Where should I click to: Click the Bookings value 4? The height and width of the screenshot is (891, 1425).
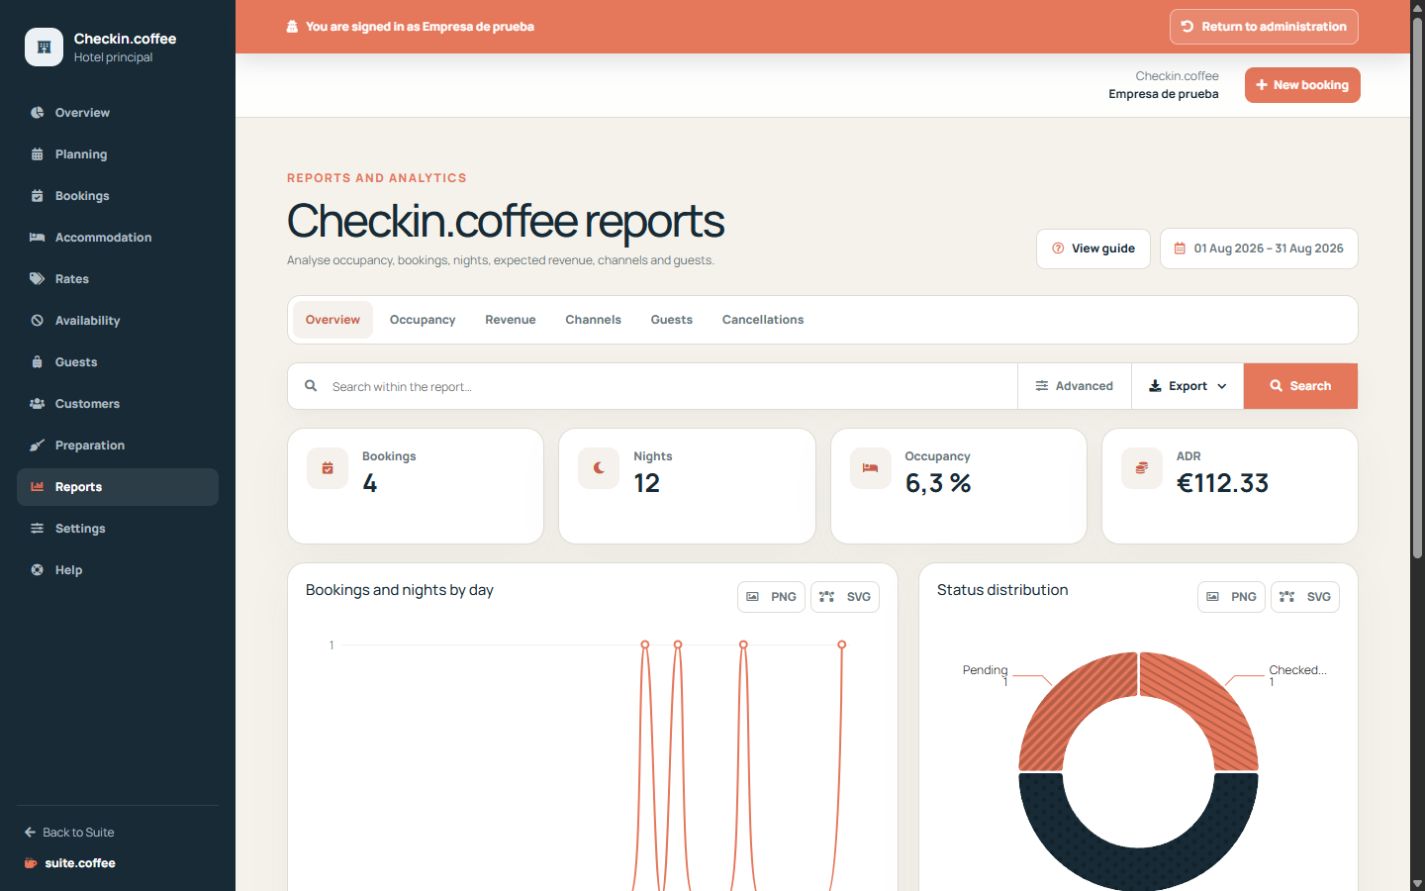[x=370, y=483]
